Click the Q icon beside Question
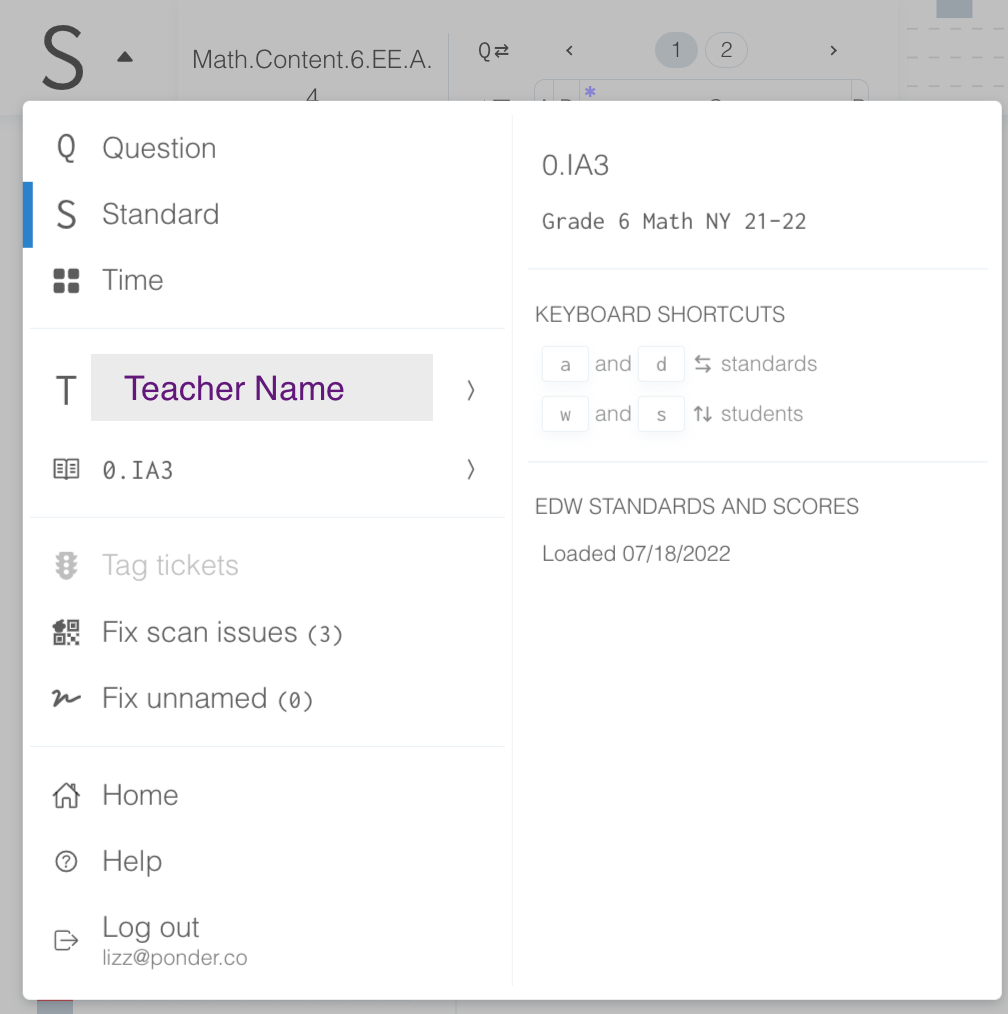Screen dimensions: 1008x1014 point(66,149)
